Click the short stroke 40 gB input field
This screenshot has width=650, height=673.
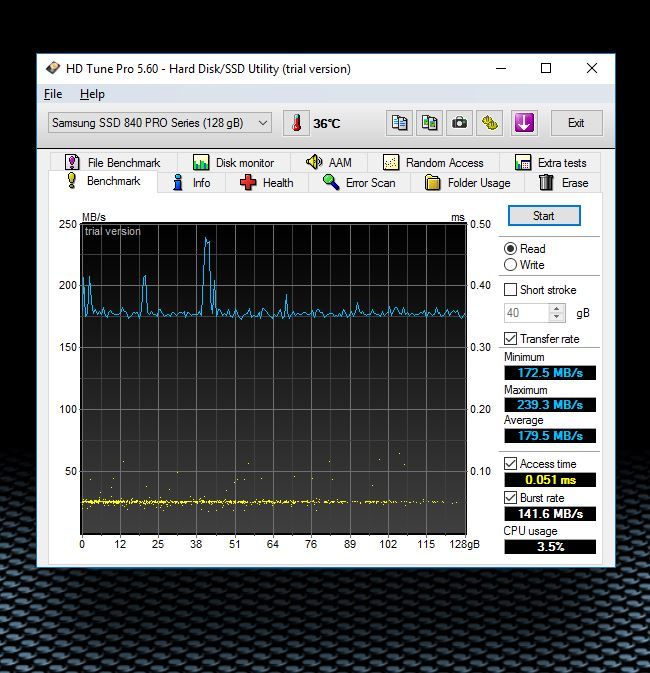point(527,313)
